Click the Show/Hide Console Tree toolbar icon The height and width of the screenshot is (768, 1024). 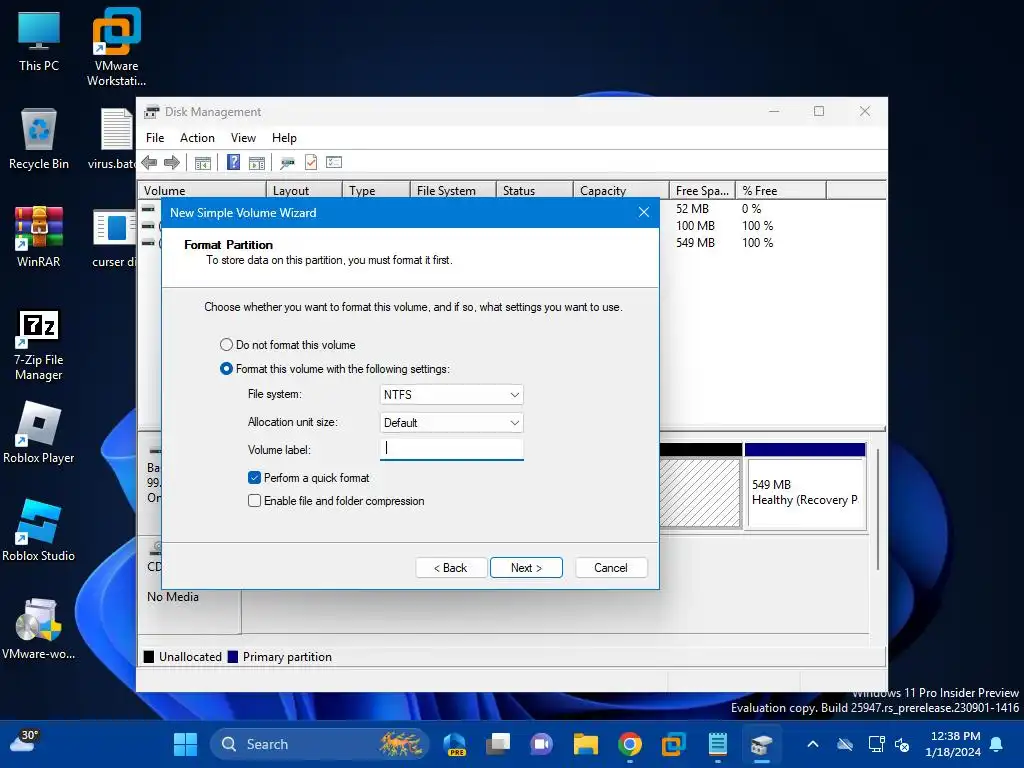(203, 163)
